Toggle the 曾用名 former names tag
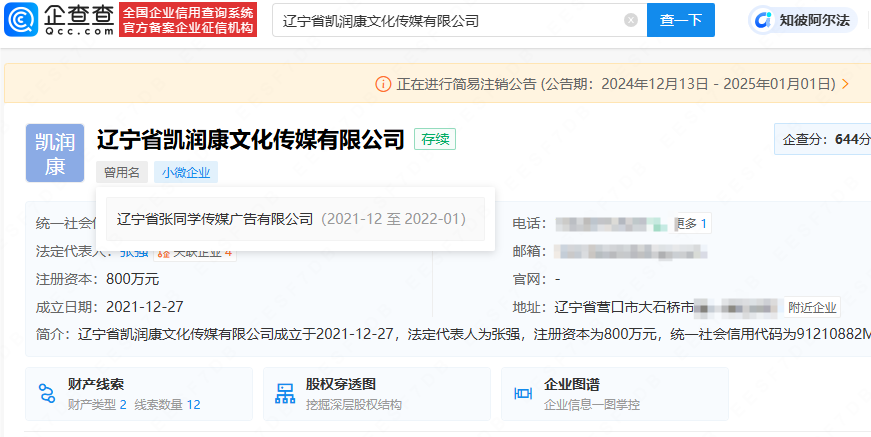The height and width of the screenshot is (437, 871). pyautogui.click(x=122, y=173)
